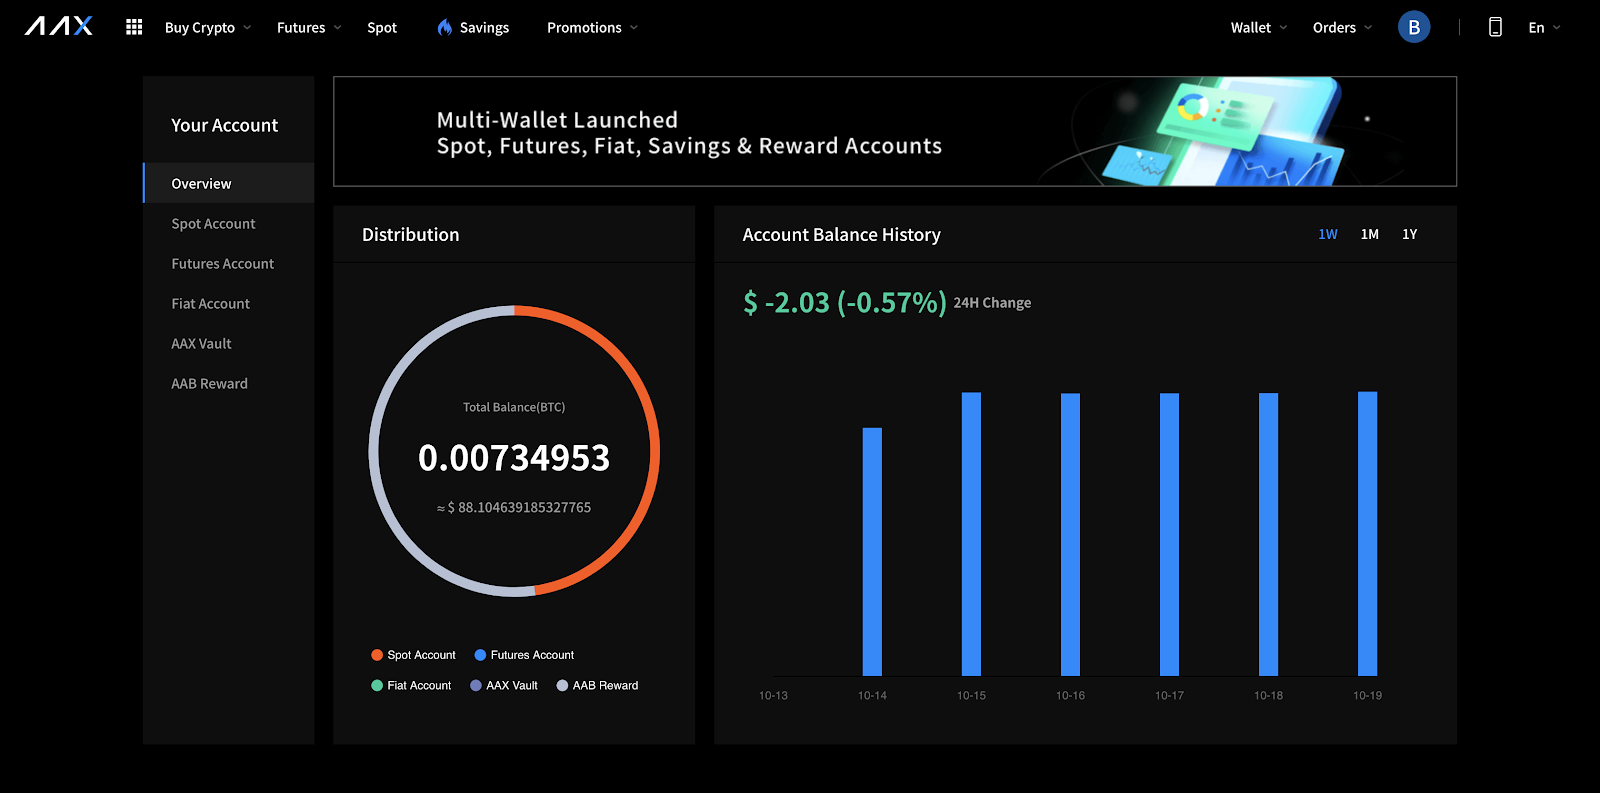Toggle Spot Account legend entry

[413, 655]
